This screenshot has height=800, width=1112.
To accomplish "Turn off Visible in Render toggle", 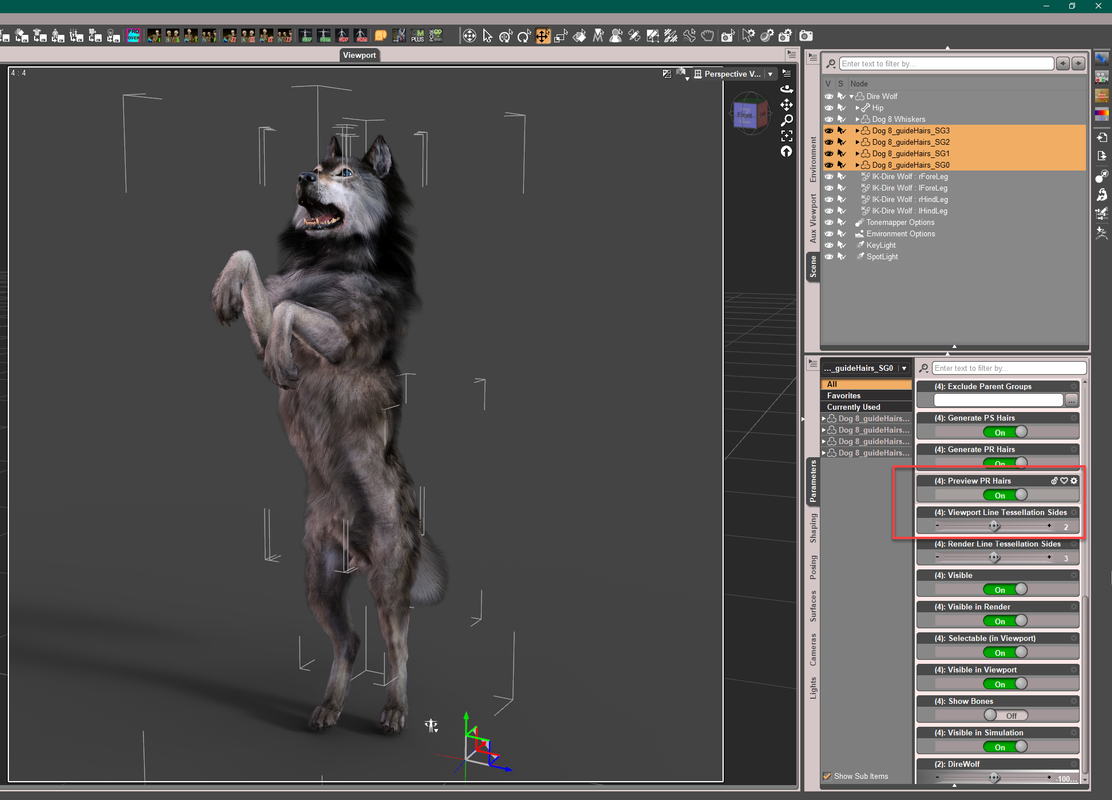I will pos(1005,621).
